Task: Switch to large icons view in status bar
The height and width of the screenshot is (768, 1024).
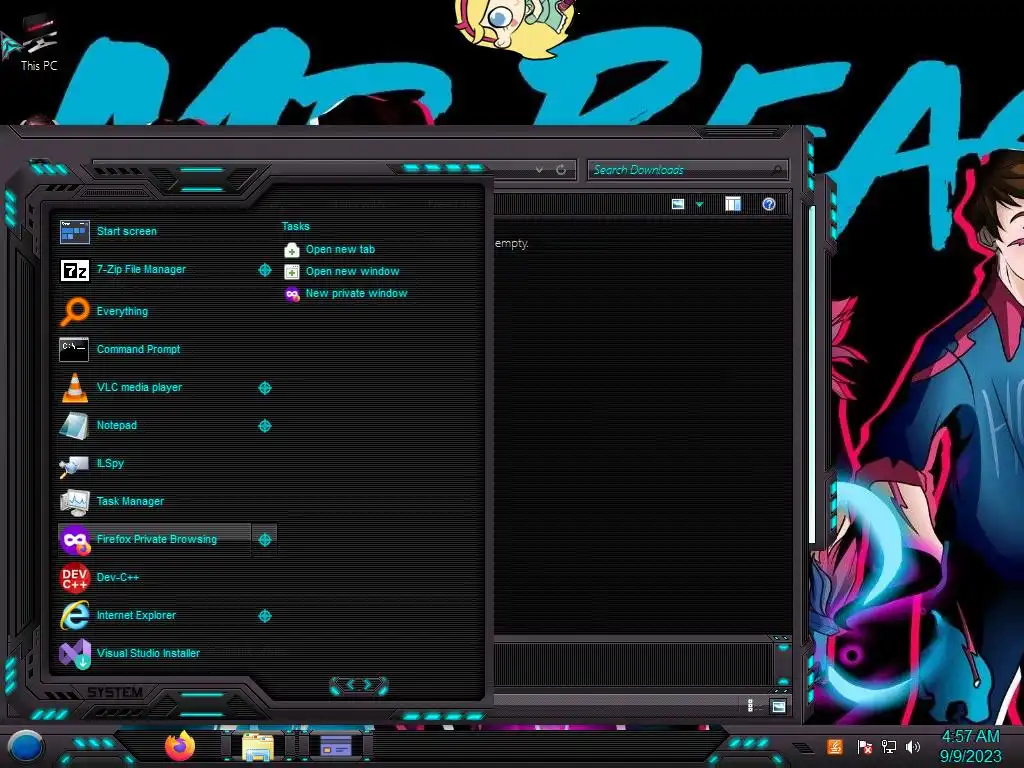Action: click(x=778, y=706)
